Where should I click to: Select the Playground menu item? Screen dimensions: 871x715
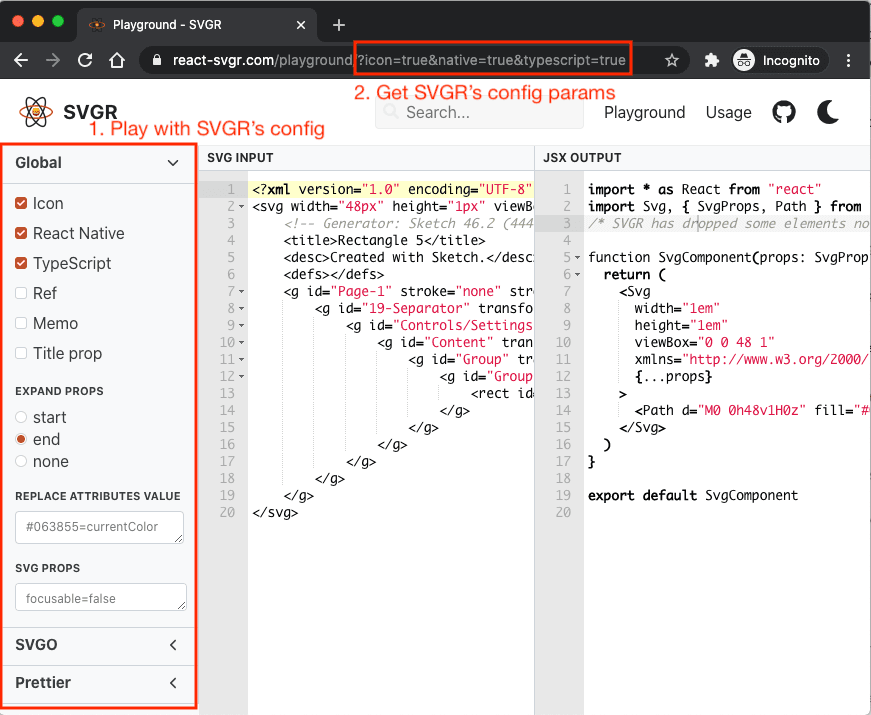tap(644, 112)
